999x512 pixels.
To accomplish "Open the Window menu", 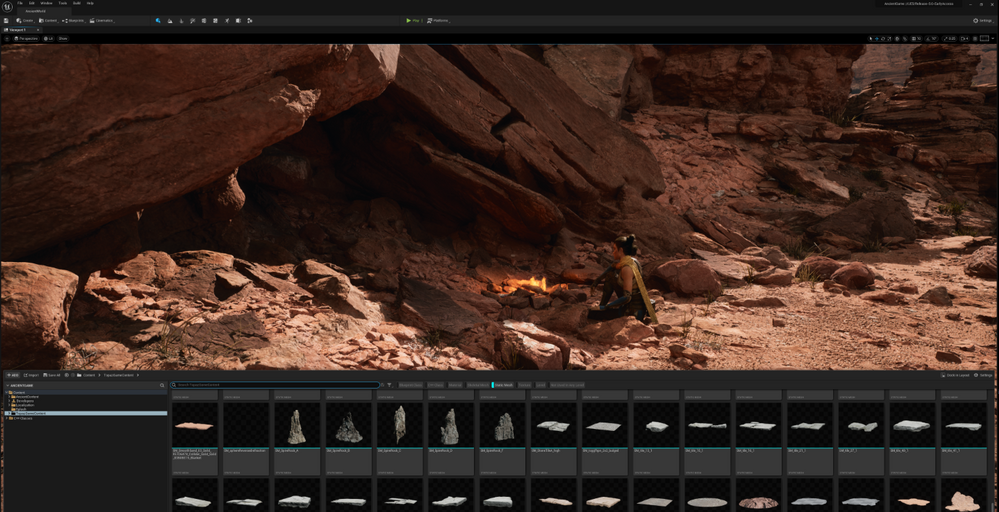I will 47,3.
